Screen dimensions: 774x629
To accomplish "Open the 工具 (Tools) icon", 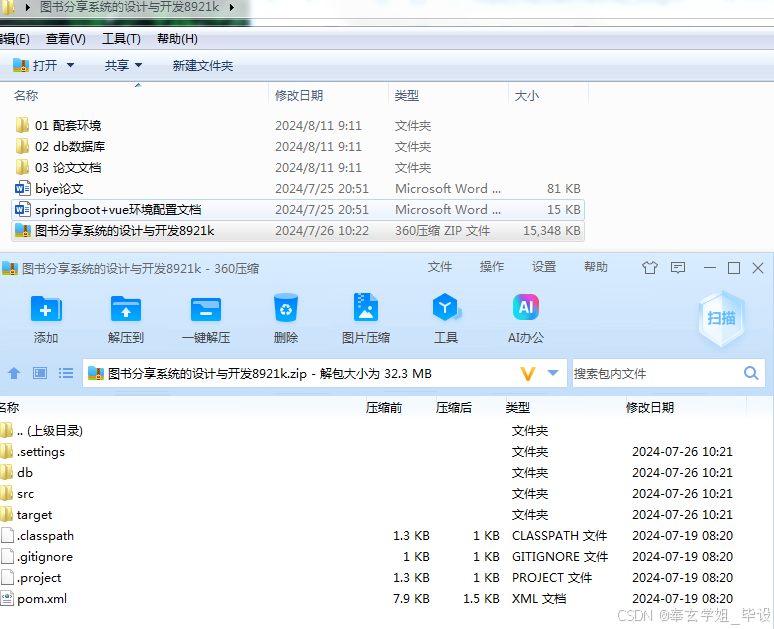I will (446, 308).
